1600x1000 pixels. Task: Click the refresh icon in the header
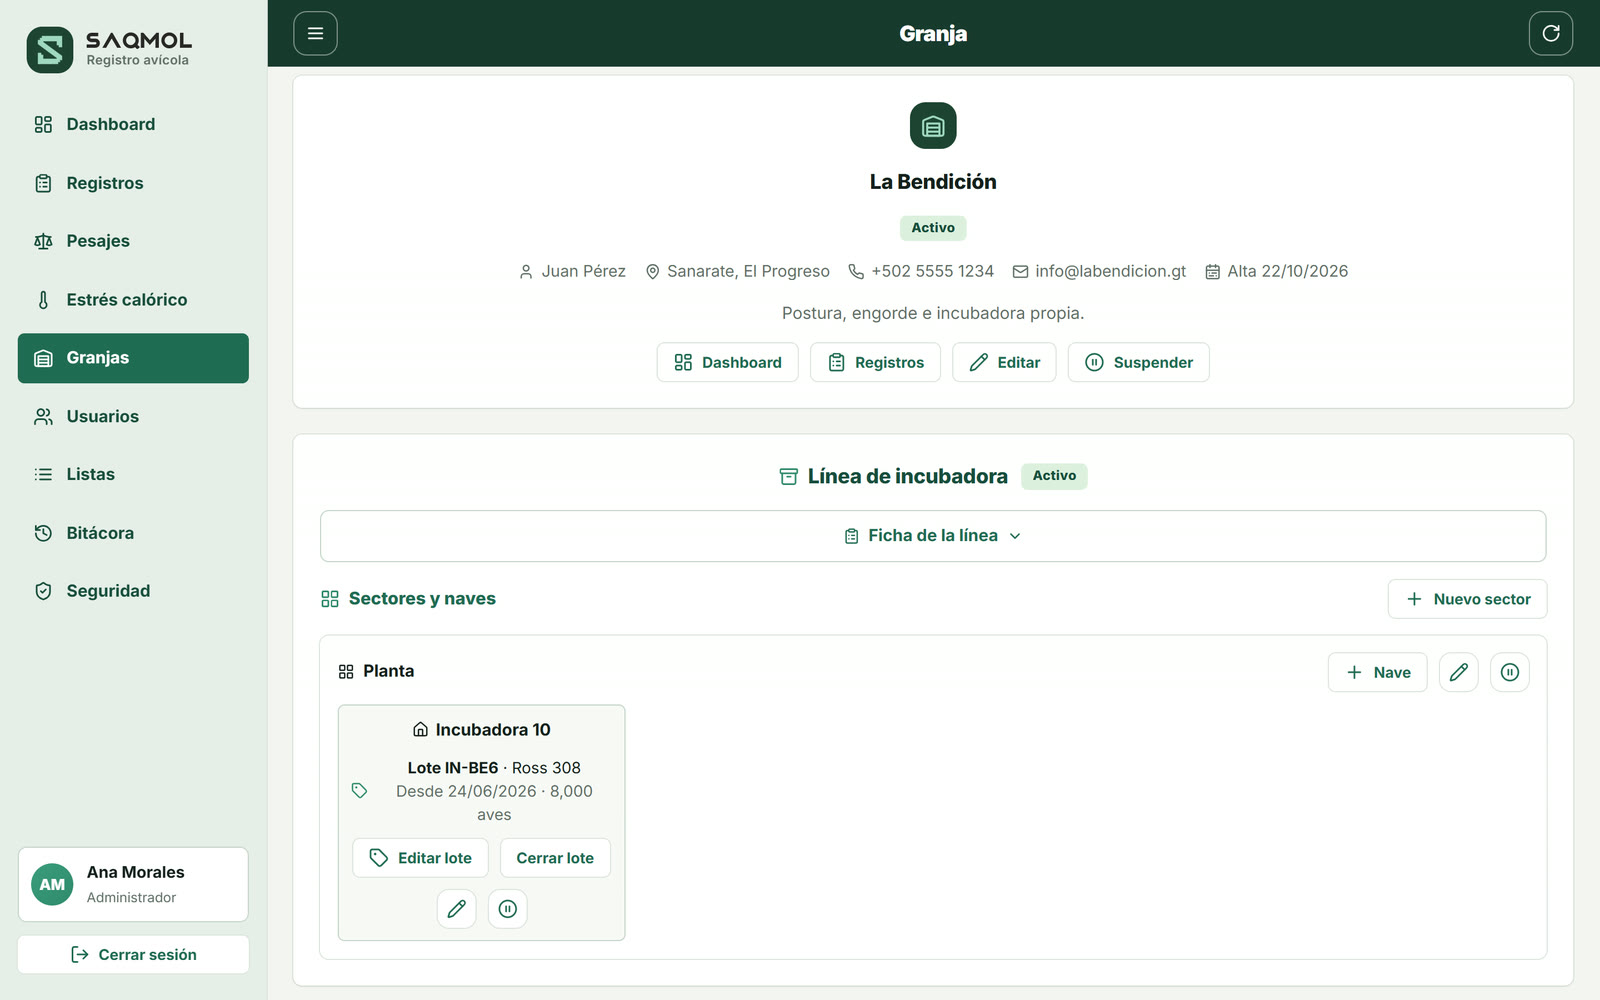1550,33
